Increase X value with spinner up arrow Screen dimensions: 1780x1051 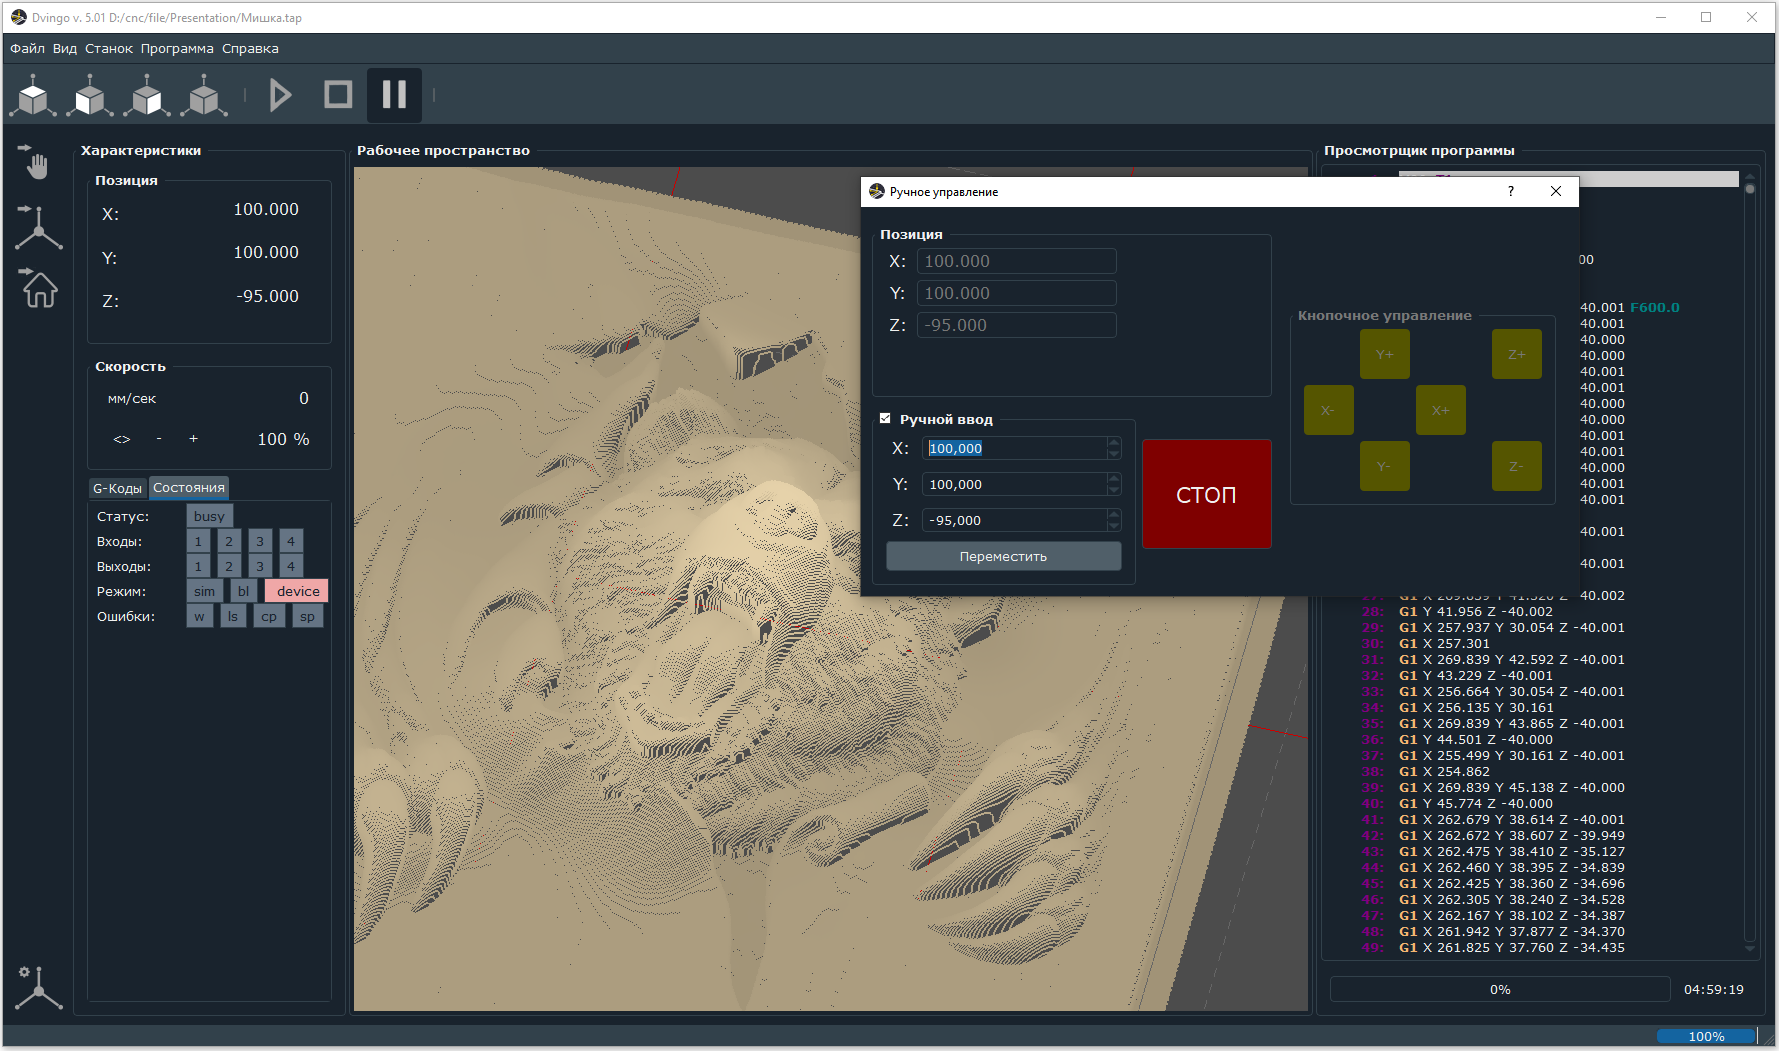[1114, 443]
